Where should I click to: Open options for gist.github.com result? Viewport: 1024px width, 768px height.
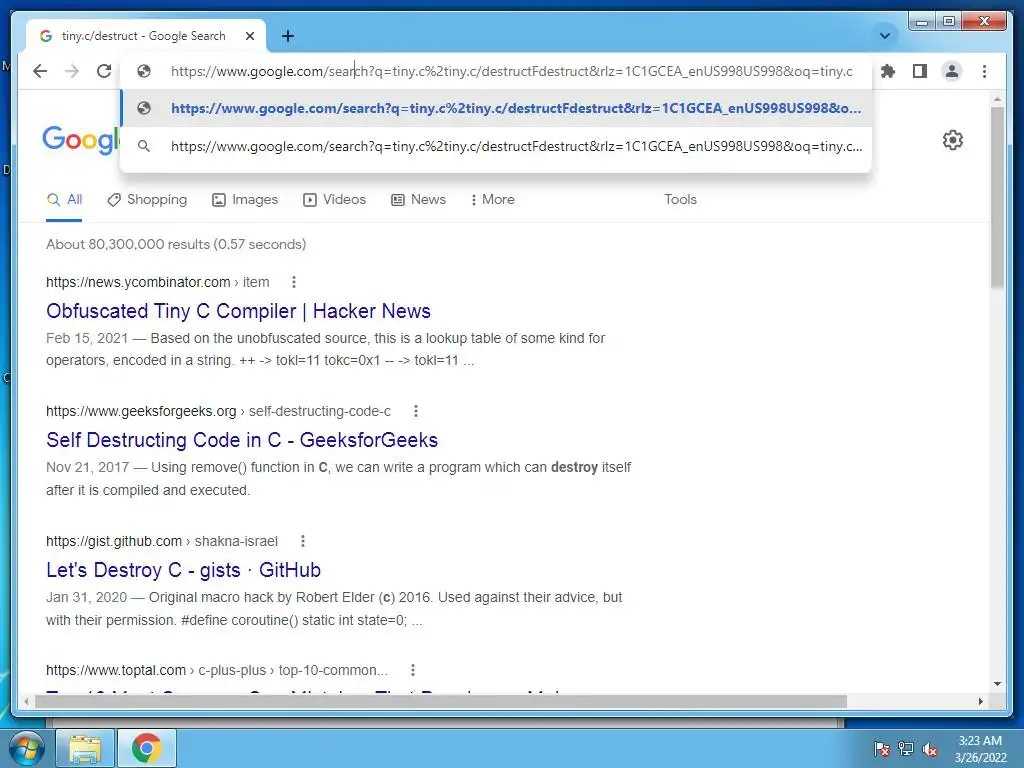tap(302, 541)
